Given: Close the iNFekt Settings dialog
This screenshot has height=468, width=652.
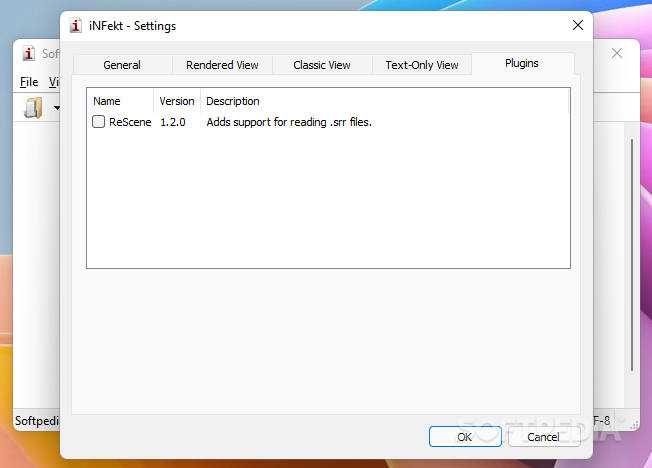Looking at the screenshot, I should point(578,25).
